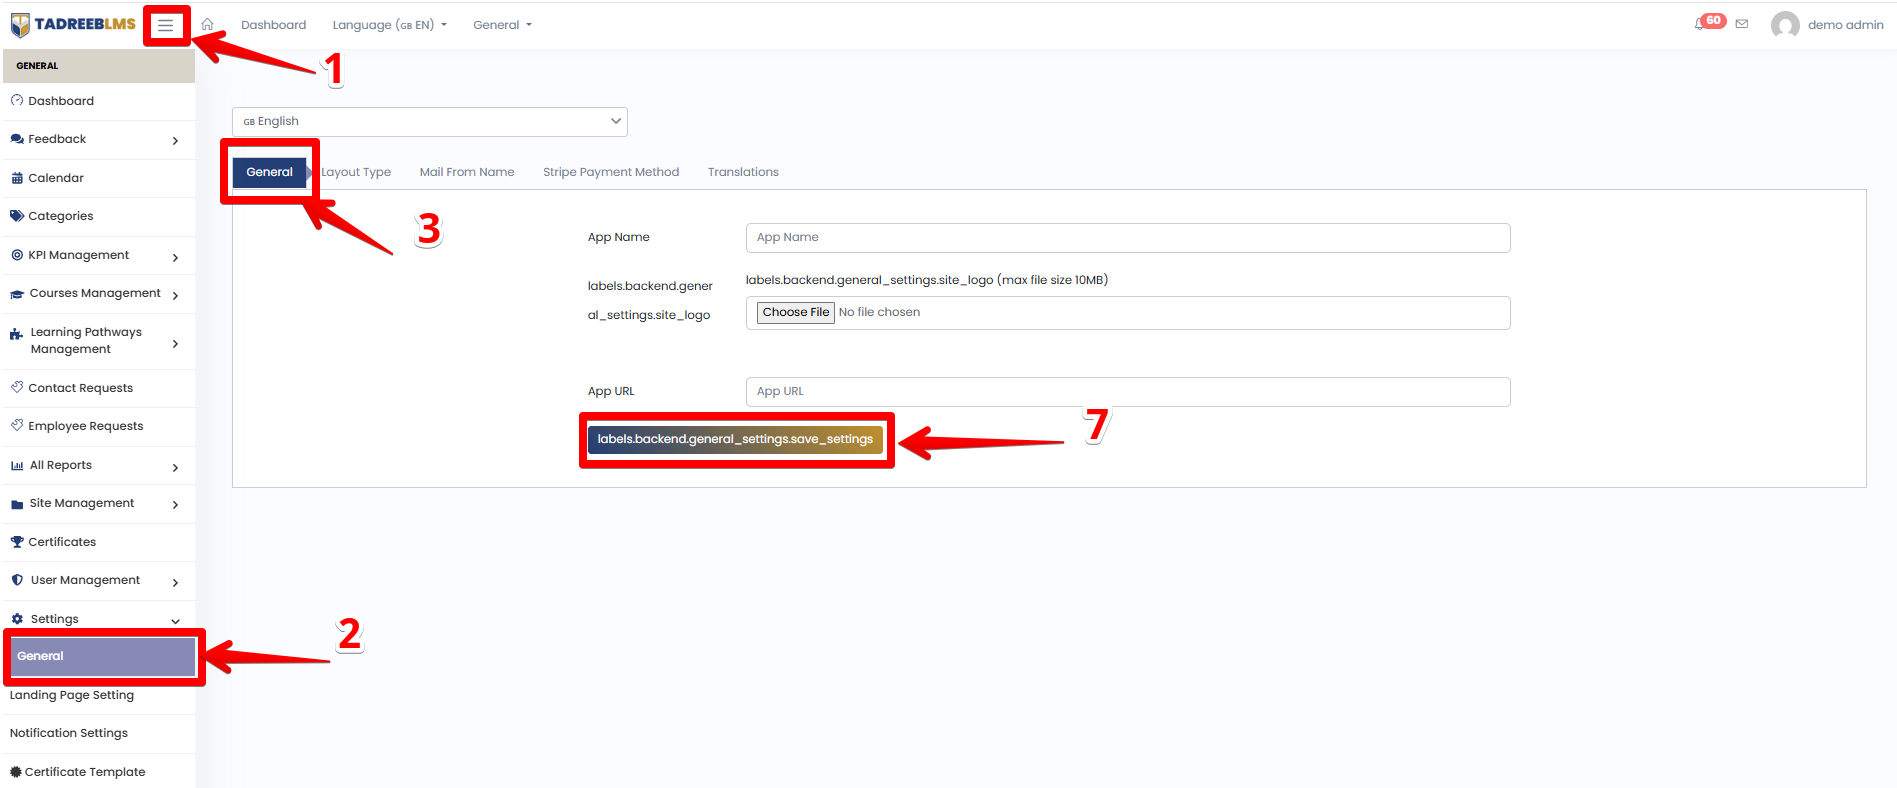1897x788 pixels.
Task: Open the notifications bell
Action: (1700, 24)
